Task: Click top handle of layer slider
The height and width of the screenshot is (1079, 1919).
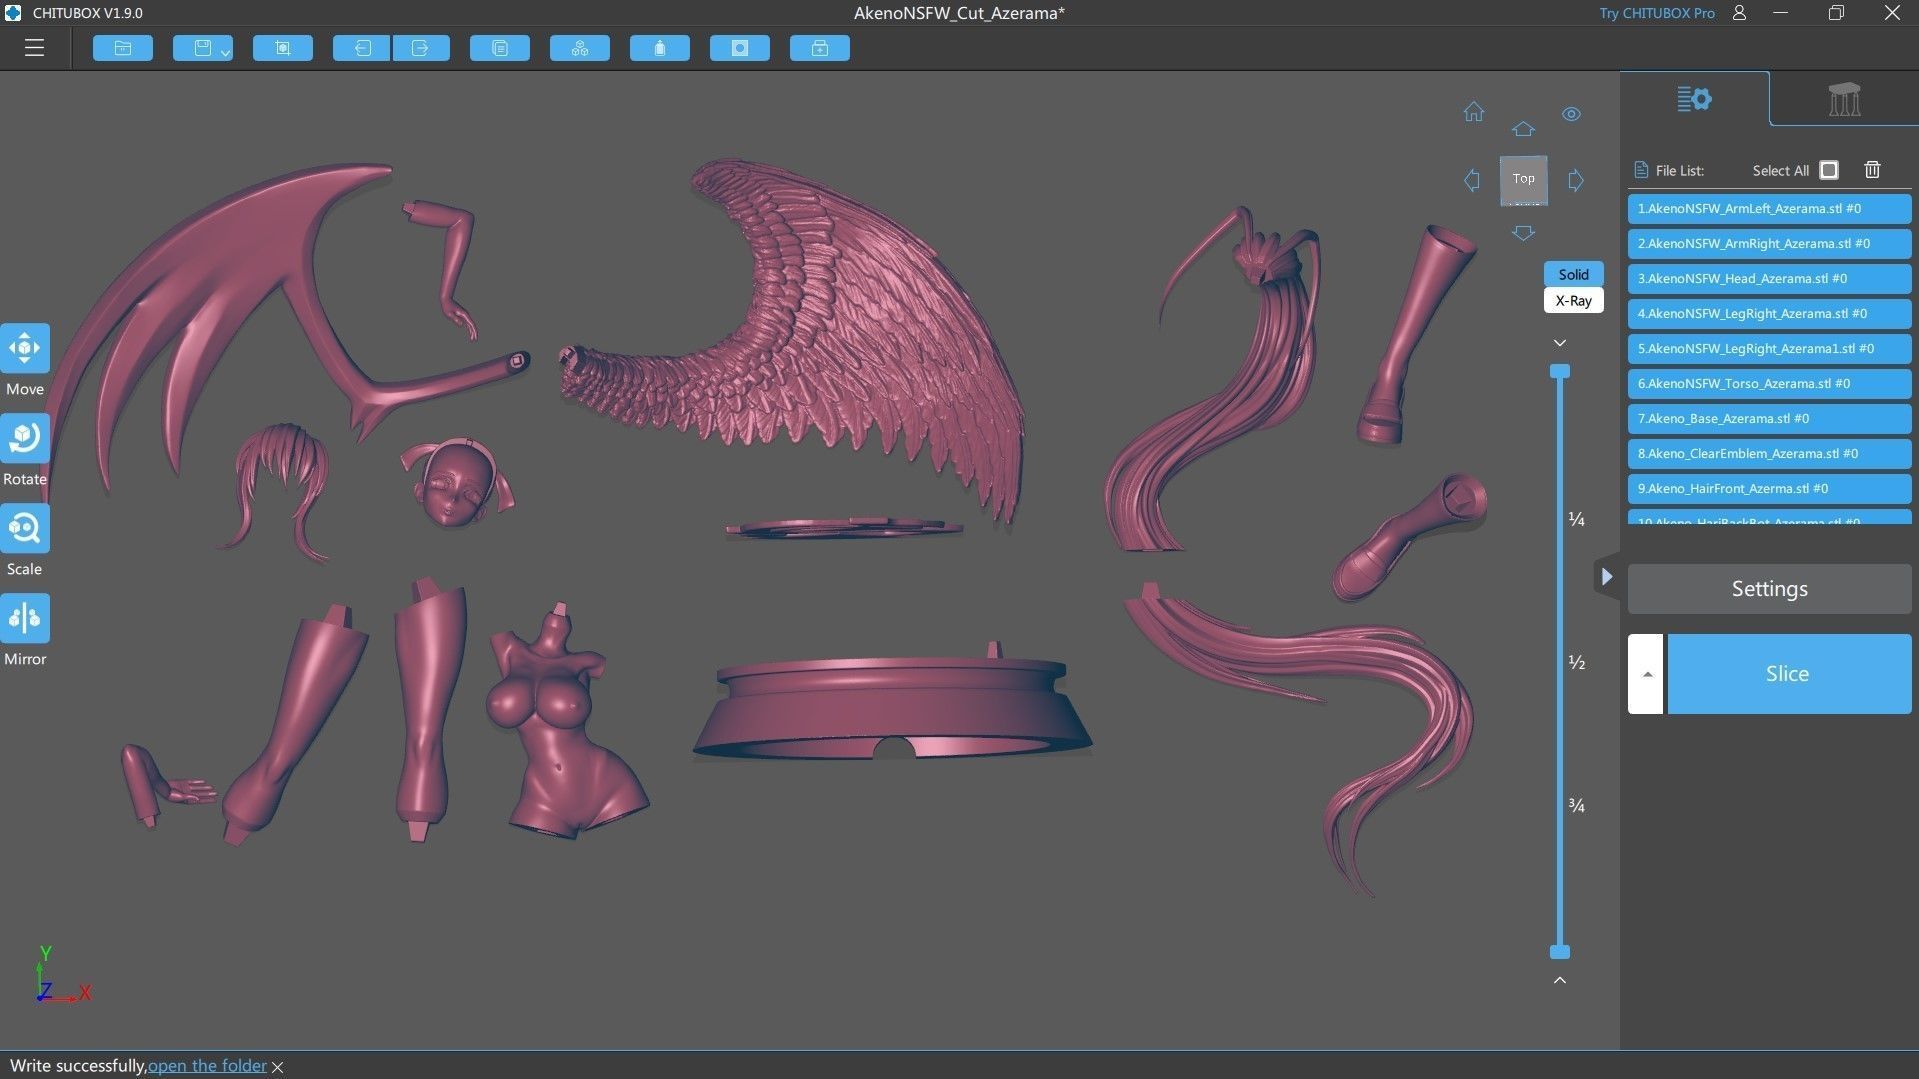Action: pyautogui.click(x=1560, y=371)
